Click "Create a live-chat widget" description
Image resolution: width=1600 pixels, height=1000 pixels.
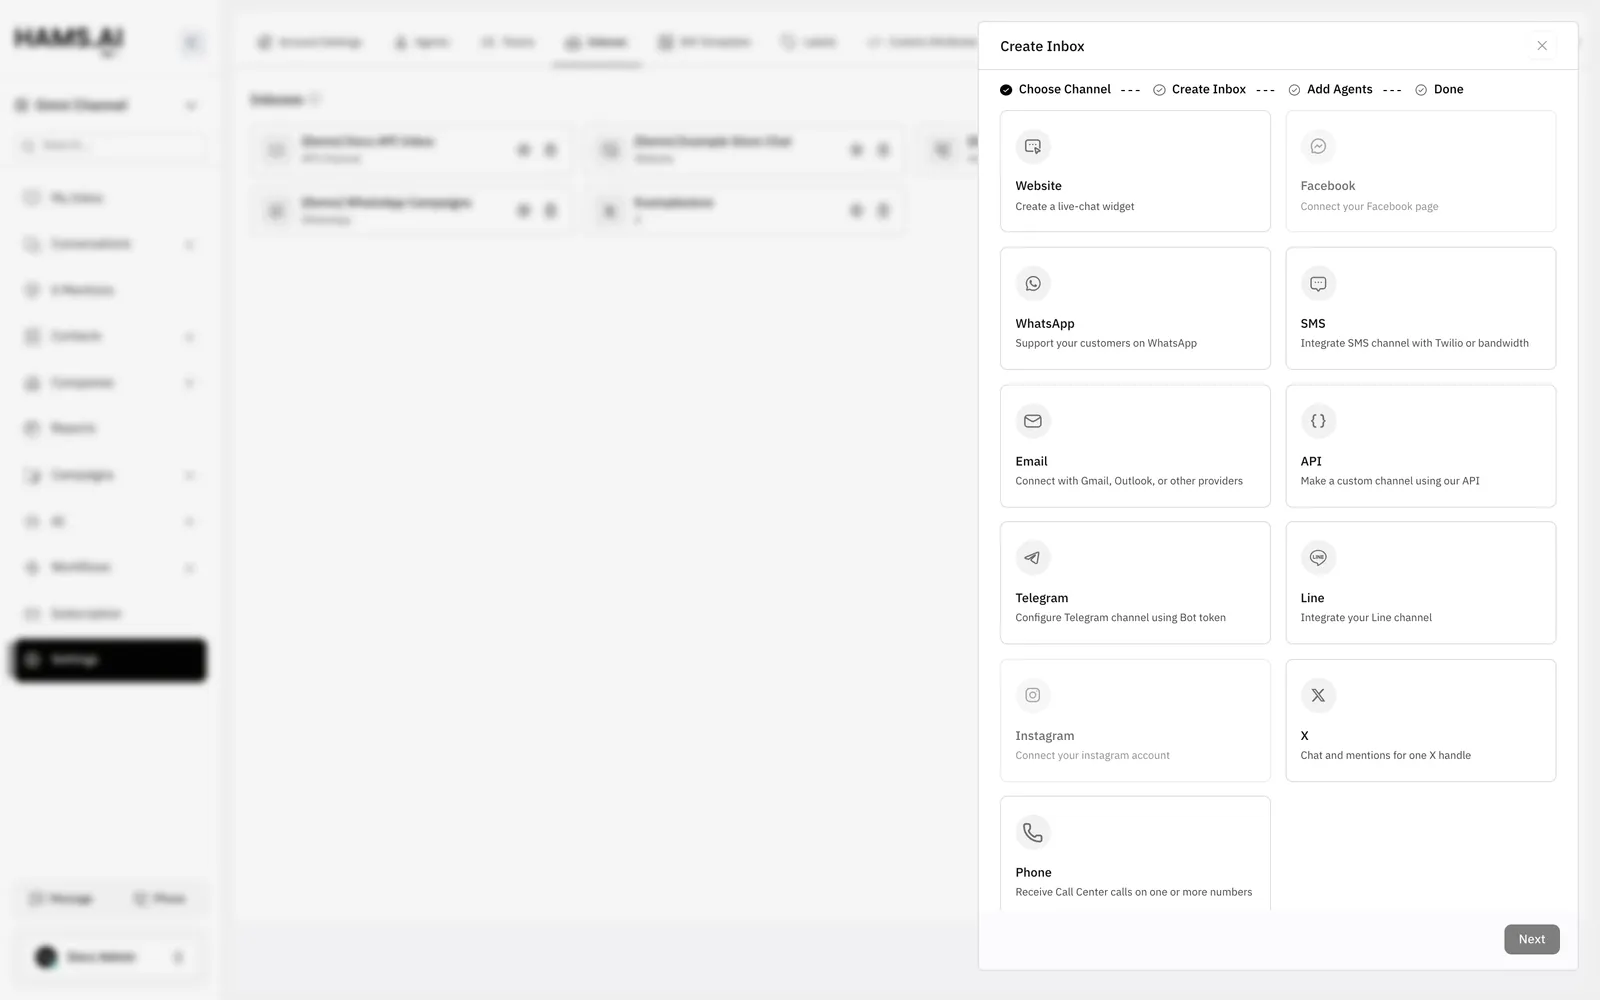click(x=1075, y=207)
